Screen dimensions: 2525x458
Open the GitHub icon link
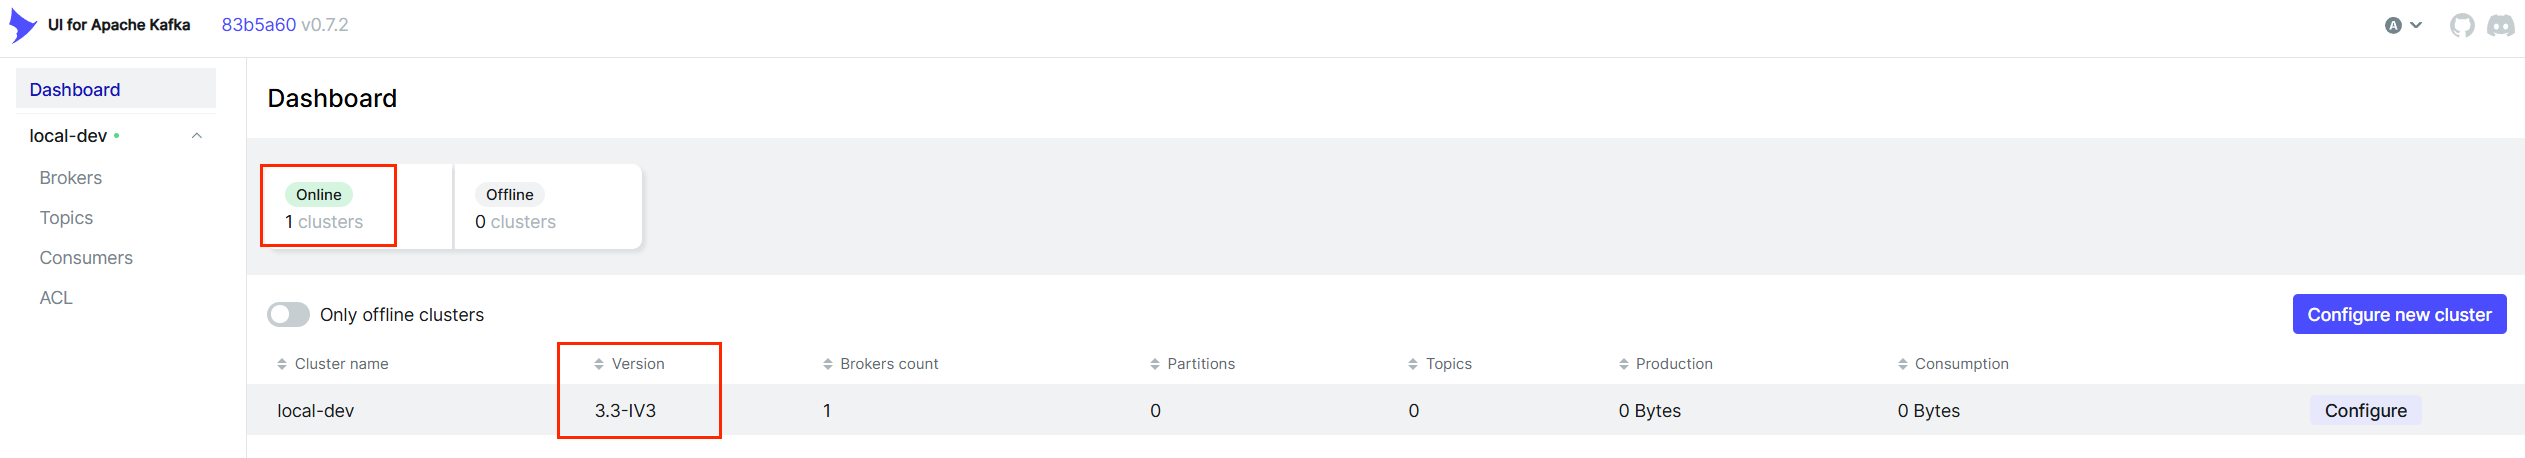[x=2462, y=25]
